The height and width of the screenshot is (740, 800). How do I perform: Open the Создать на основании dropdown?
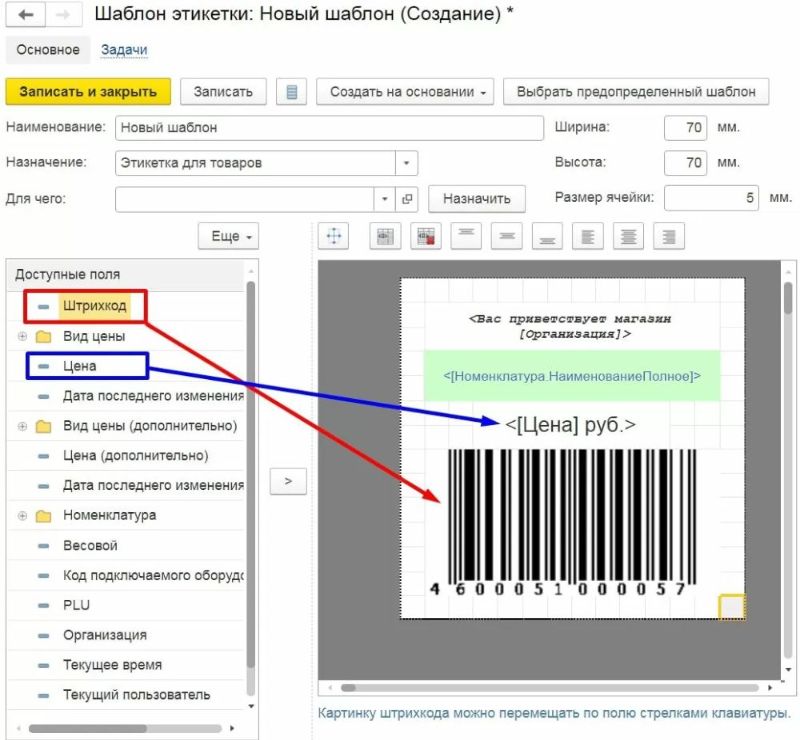405,92
